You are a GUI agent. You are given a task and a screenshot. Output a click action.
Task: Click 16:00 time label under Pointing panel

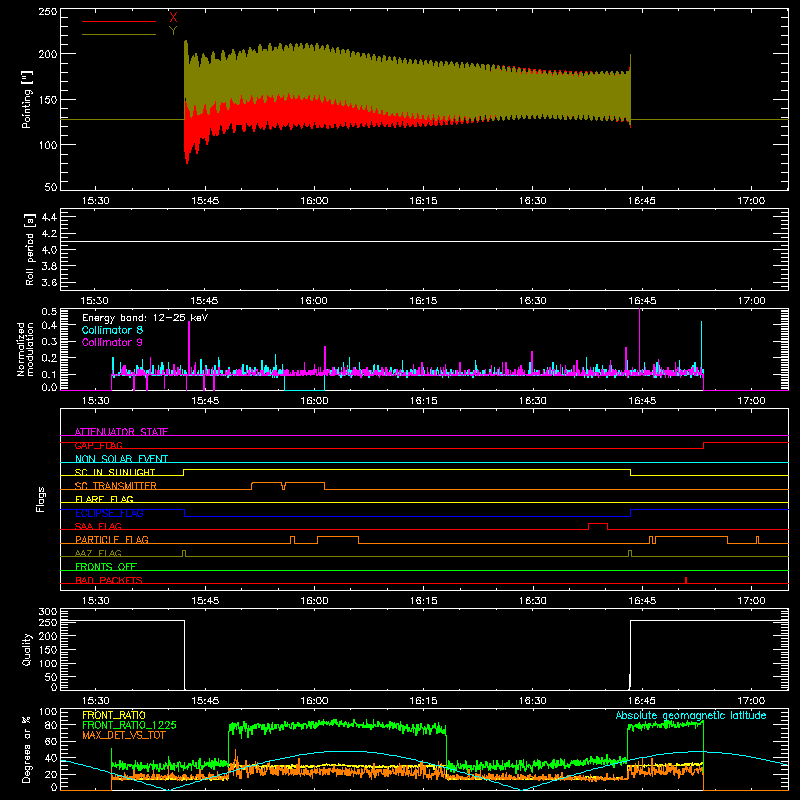(314, 201)
